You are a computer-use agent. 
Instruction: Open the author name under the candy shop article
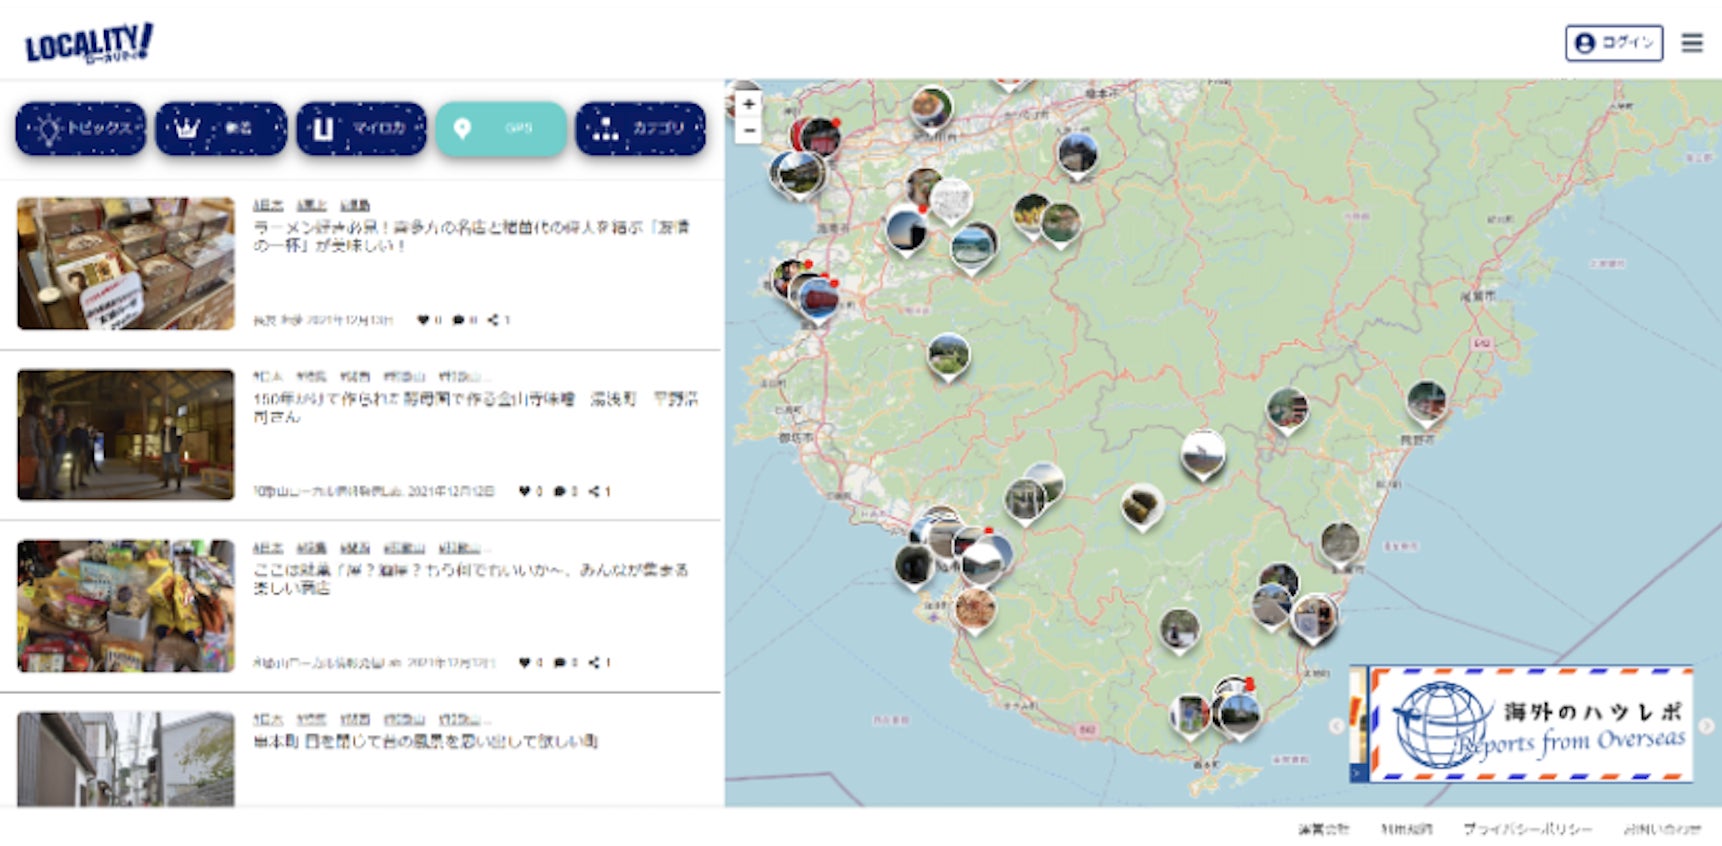[327, 662]
